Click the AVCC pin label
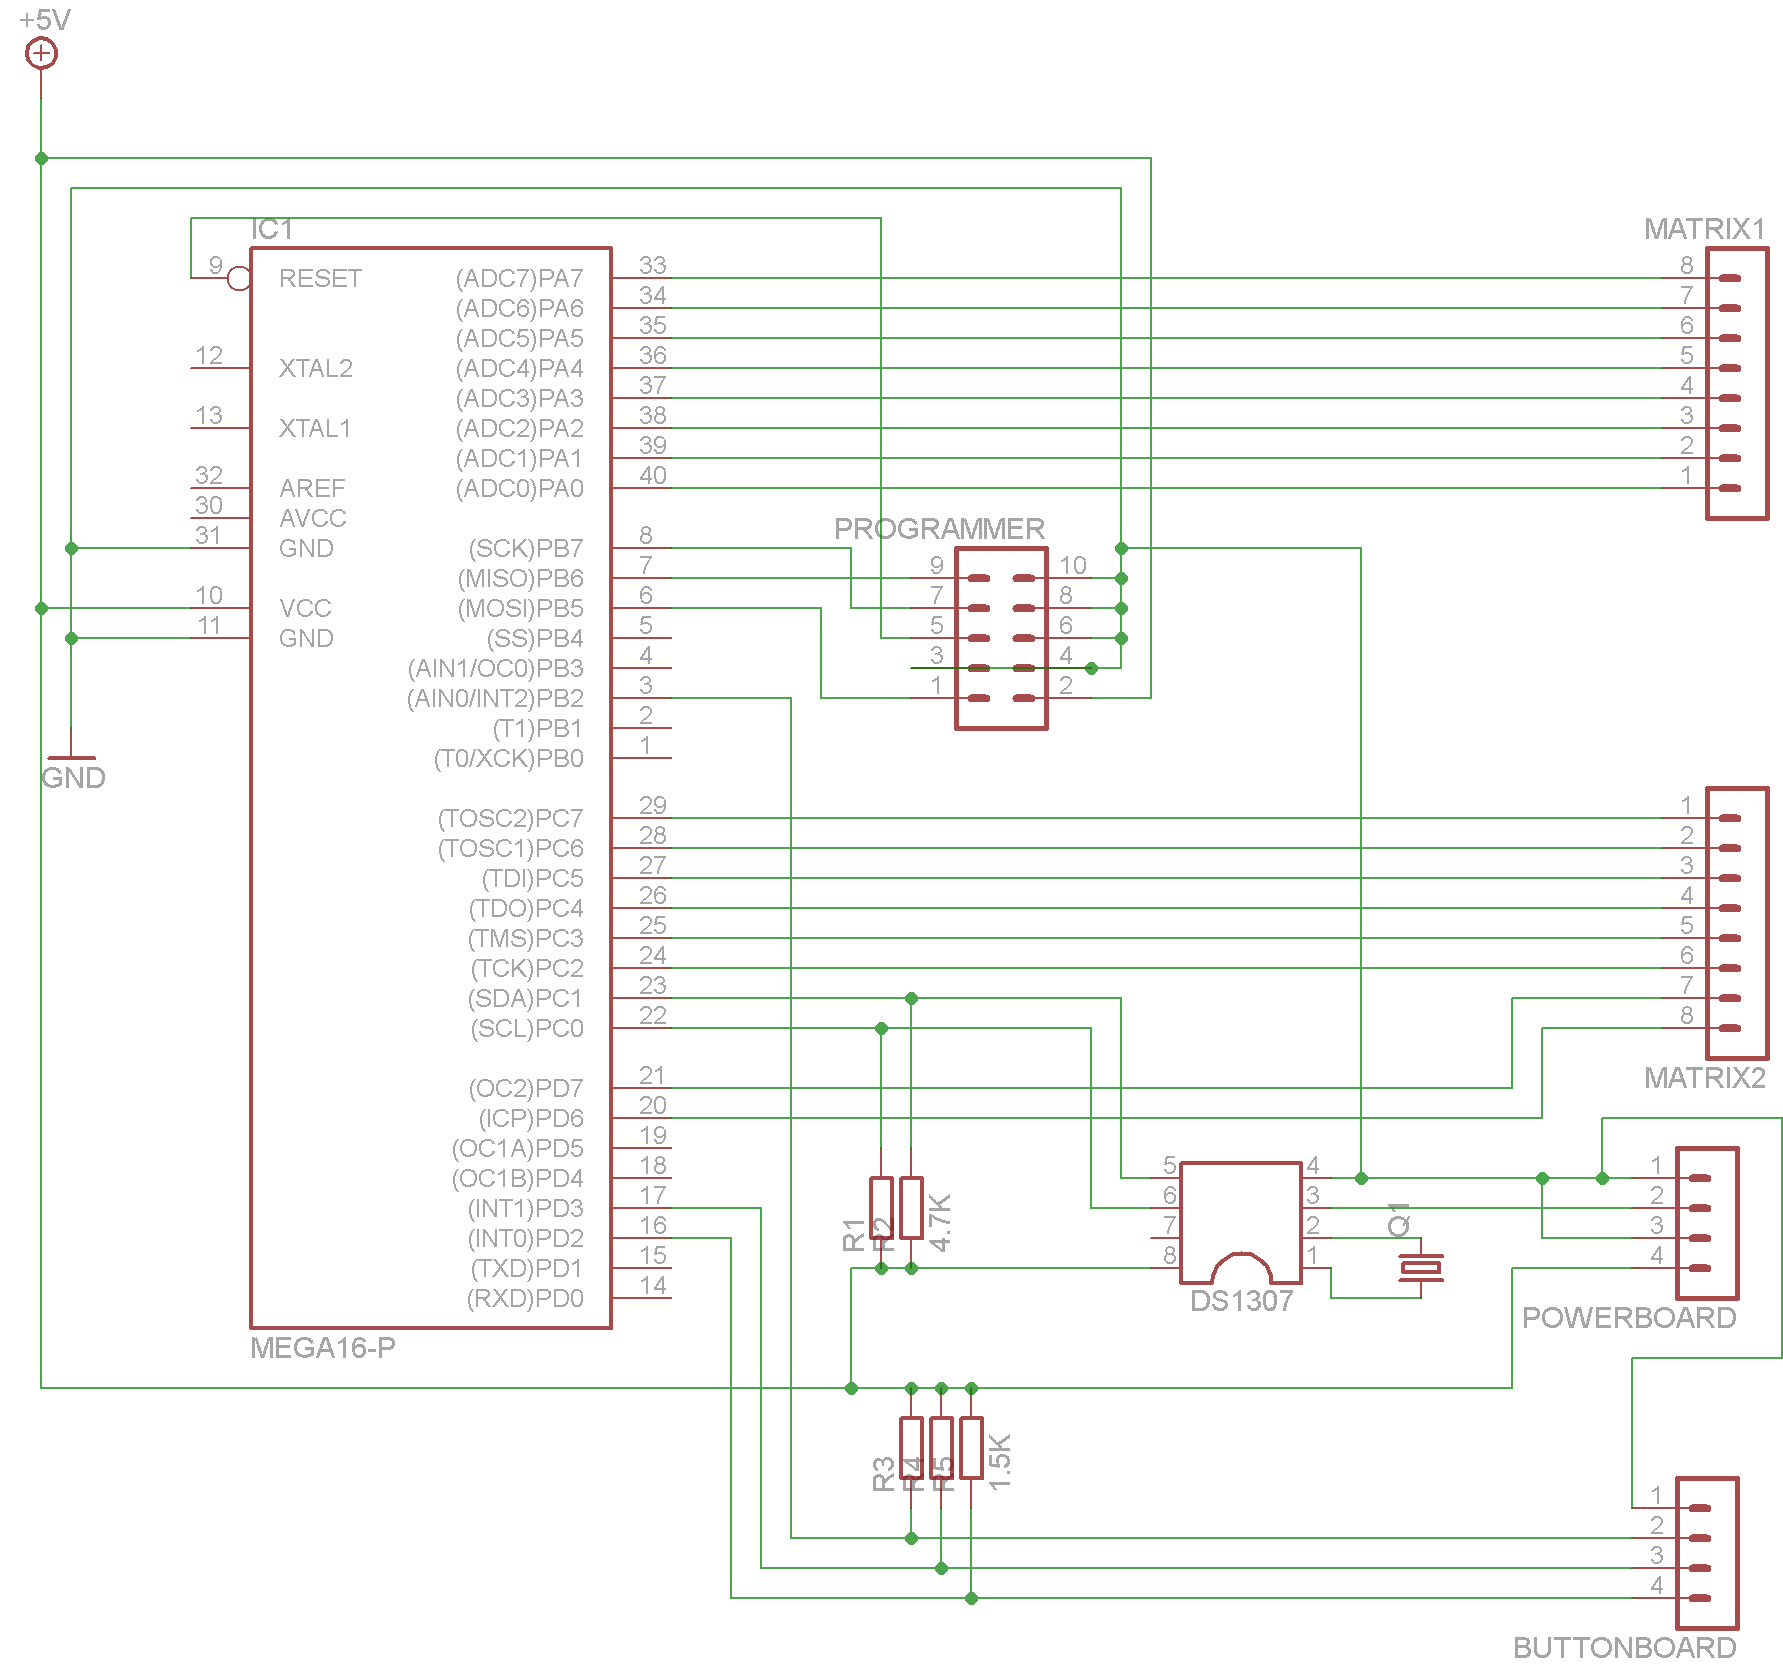The height and width of the screenshot is (1676, 1783). 313,518
